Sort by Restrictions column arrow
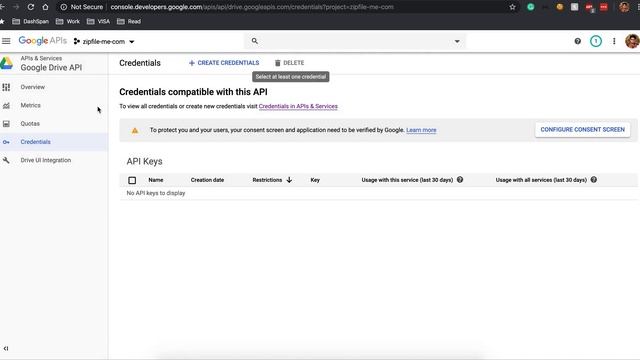640x360 pixels. (x=289, y=180)
